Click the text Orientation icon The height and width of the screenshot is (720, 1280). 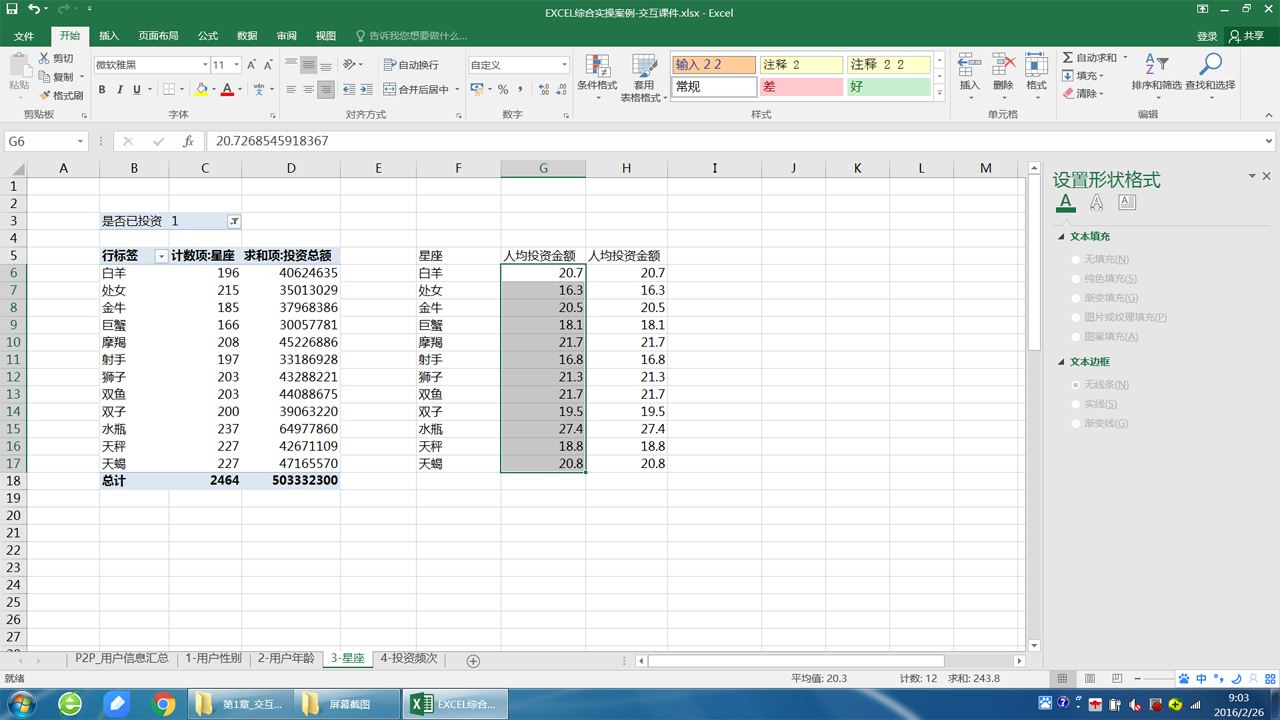click(x=350, y=65)
